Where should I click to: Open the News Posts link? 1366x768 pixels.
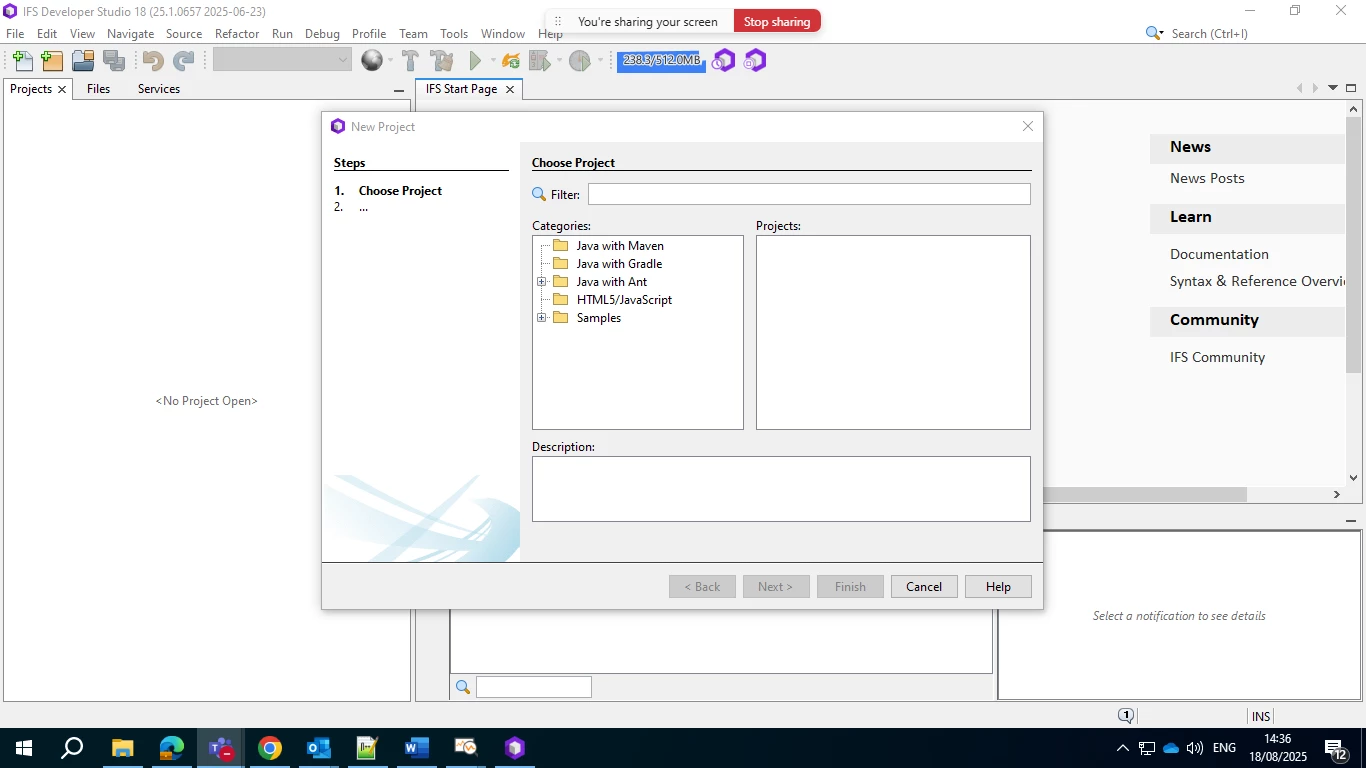(x=1207, y=178)
